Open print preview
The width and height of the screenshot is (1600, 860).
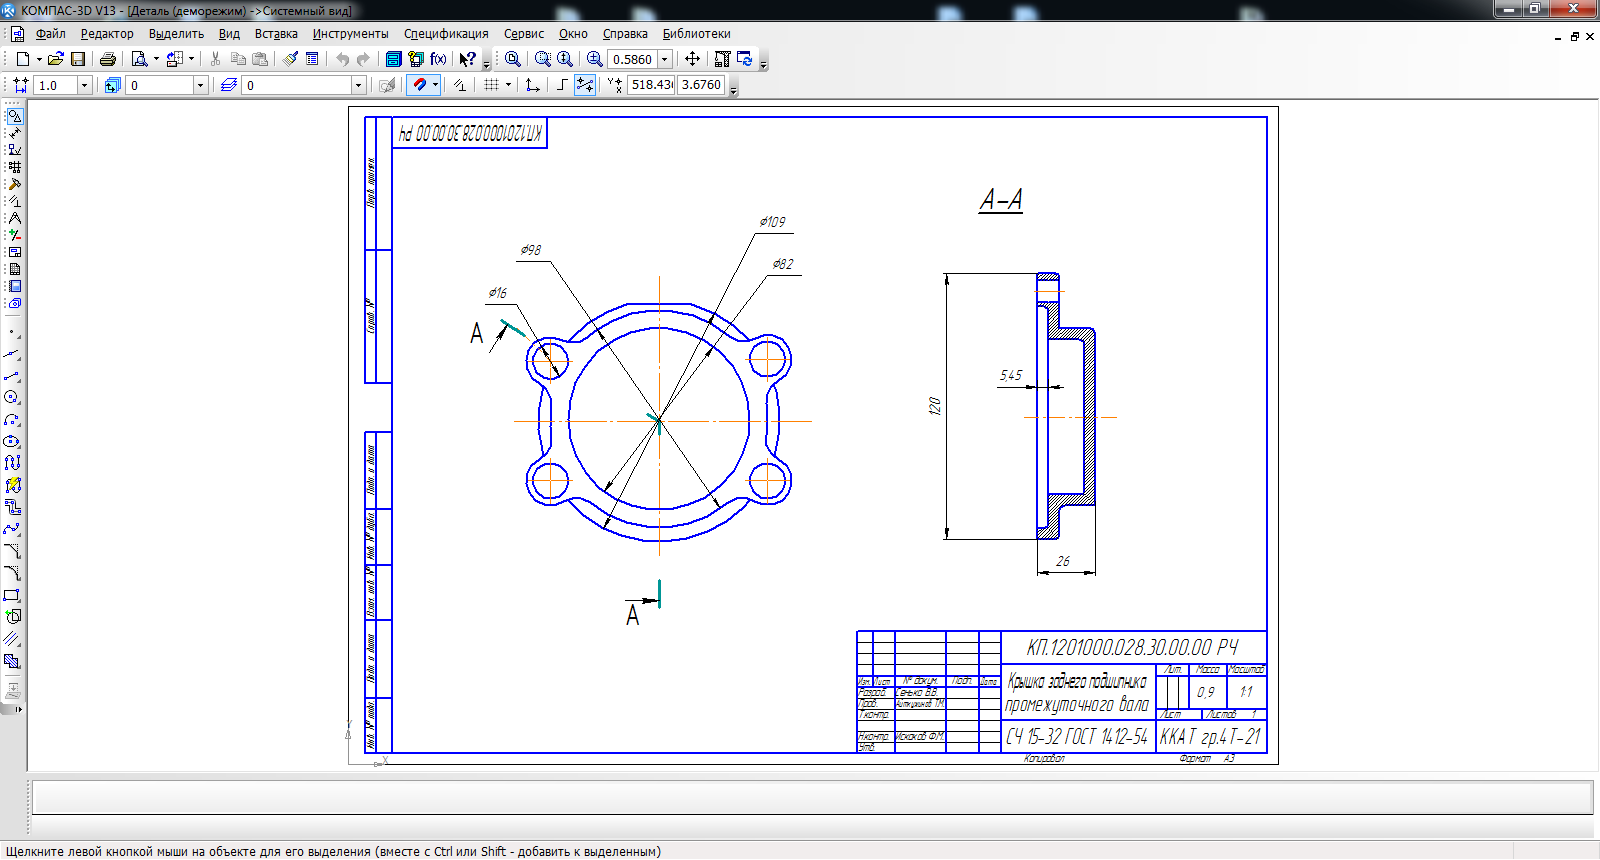[x=139, y=59]
